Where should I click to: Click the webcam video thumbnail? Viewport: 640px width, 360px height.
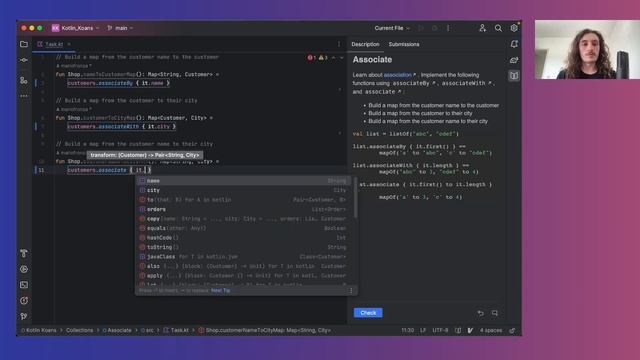tap(587, 49)
